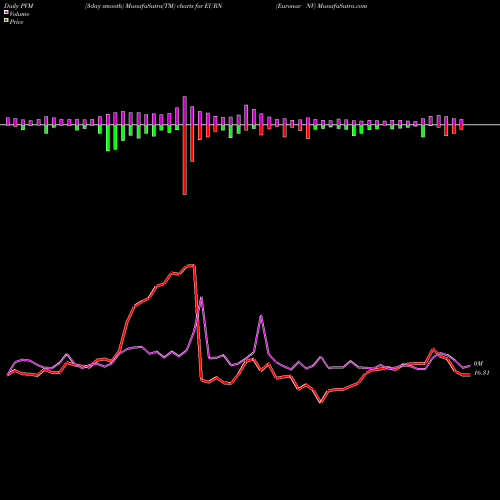The height and width of the screenshot is (500, 500).
Task: Click the '0M' volume value label
Action: (x=478, y=364)
